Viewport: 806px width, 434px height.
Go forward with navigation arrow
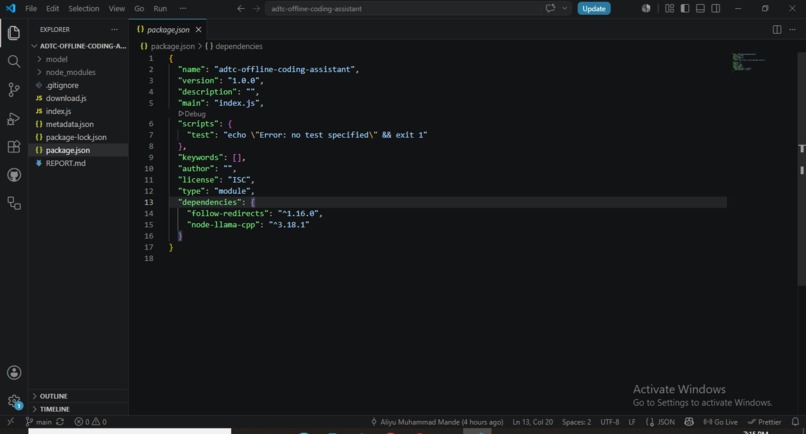256,9
